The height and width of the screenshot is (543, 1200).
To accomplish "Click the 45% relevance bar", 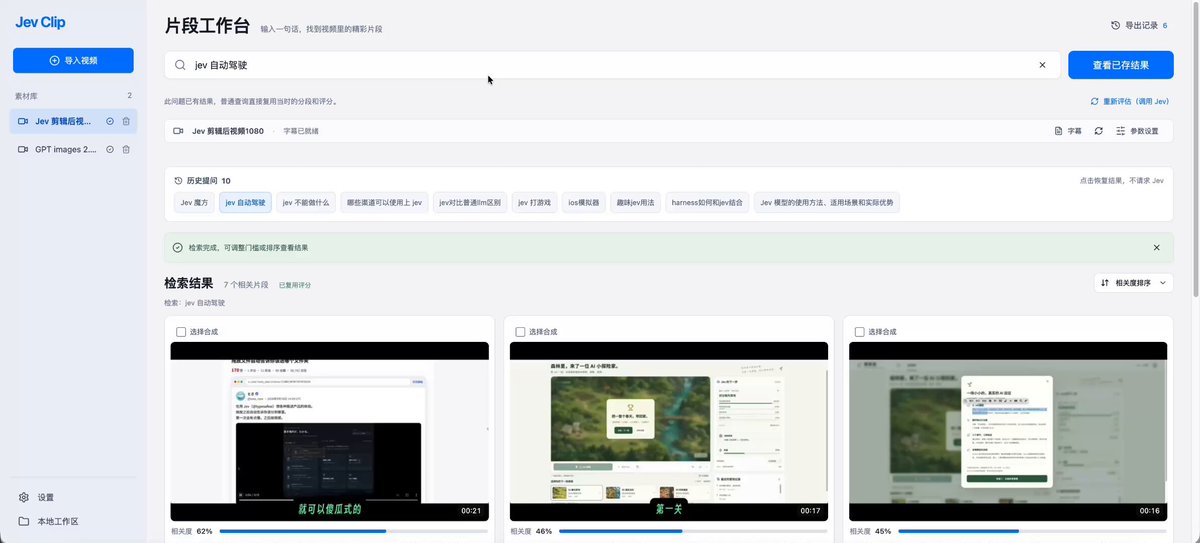I will click(x=1032, y=531).
